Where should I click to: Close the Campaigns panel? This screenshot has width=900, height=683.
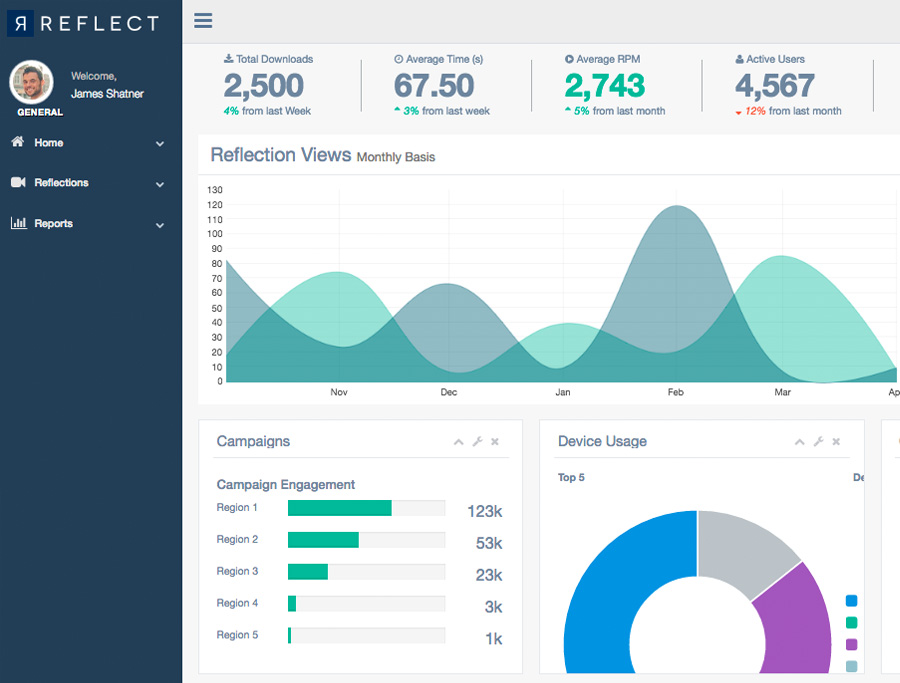click(495, 441)
